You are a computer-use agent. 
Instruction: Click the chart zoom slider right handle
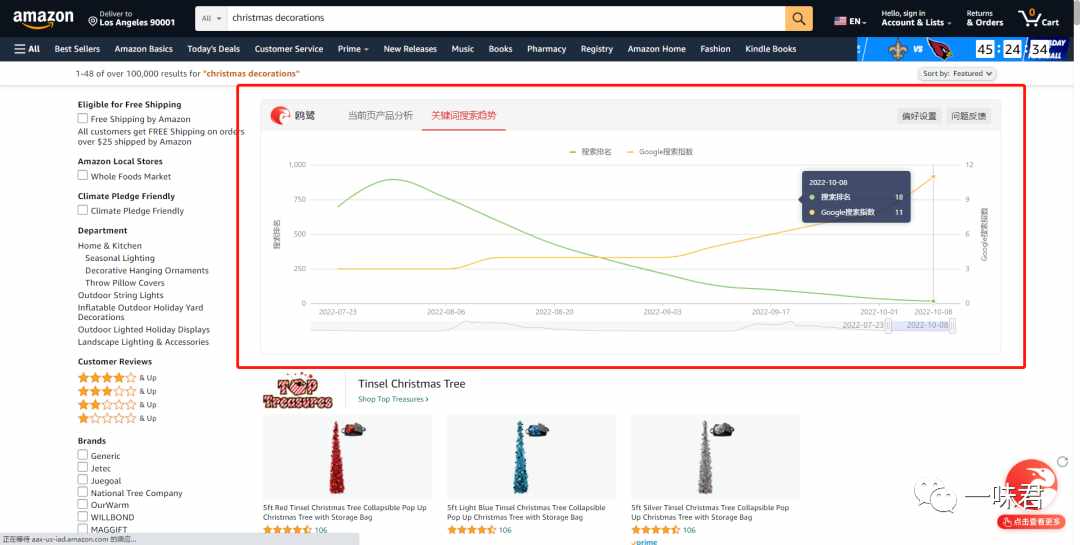pyautogui.click(x=953, y=325)
